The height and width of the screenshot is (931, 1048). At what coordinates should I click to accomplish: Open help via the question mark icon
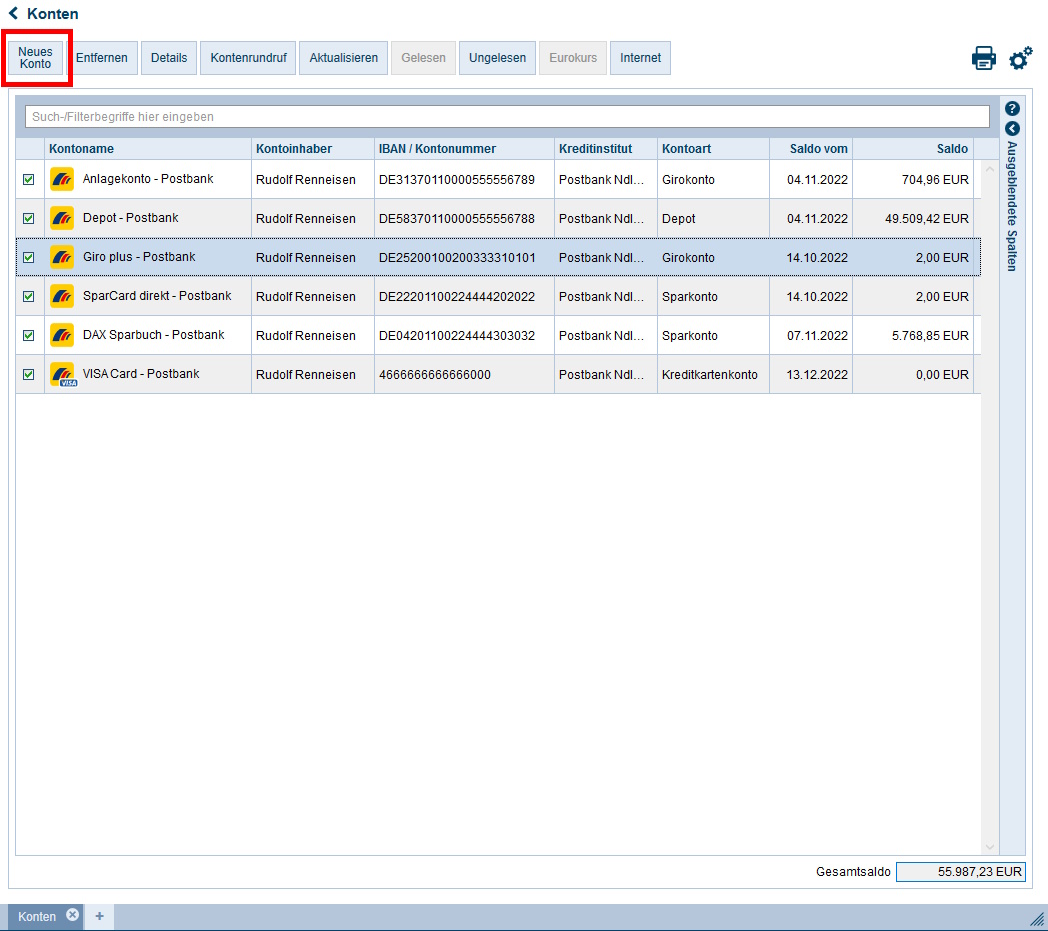pyautogui.click(x=1012, y=108)
